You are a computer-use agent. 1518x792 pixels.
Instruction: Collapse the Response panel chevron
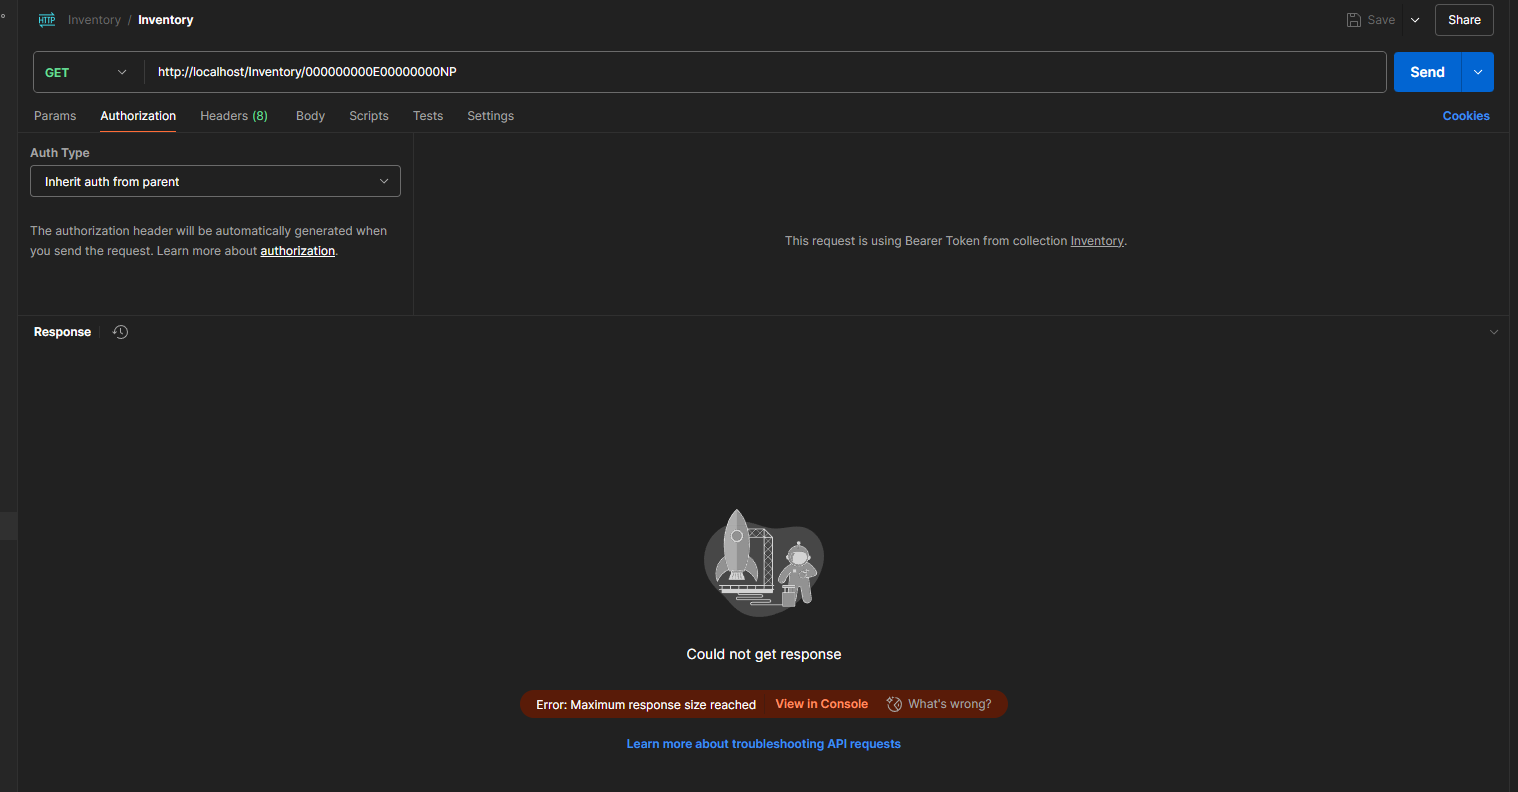pos(1494,332)
